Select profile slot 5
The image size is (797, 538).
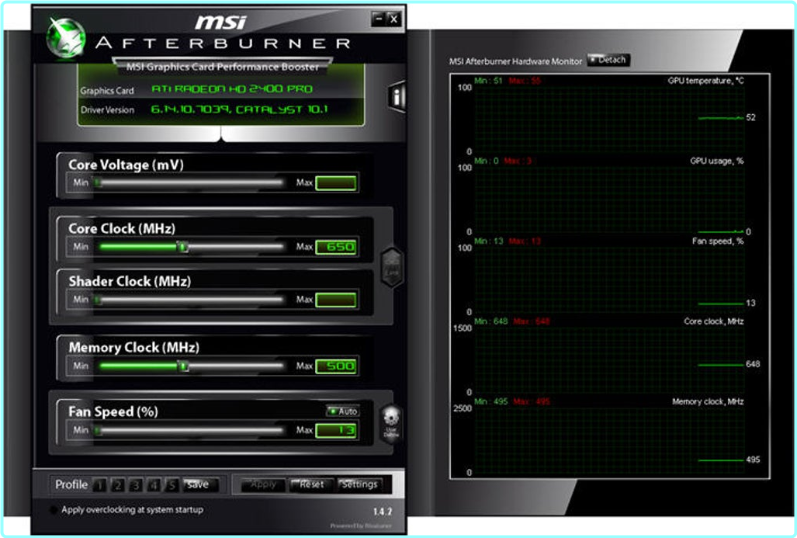pyautogui.click(x=171, y=485)
